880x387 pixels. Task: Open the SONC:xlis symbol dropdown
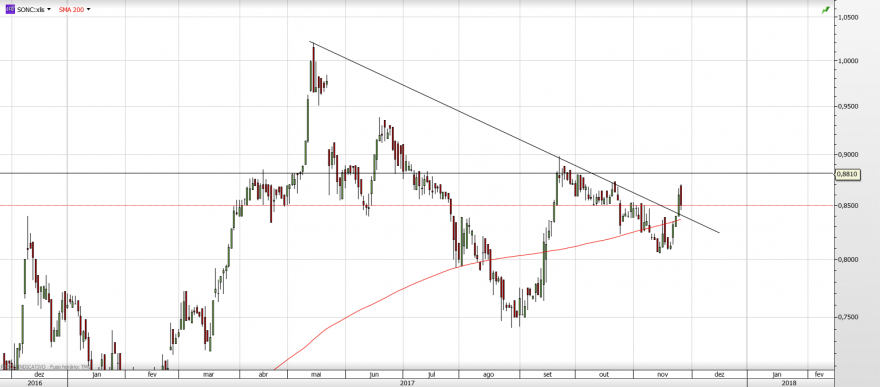(x=49, y=10)
